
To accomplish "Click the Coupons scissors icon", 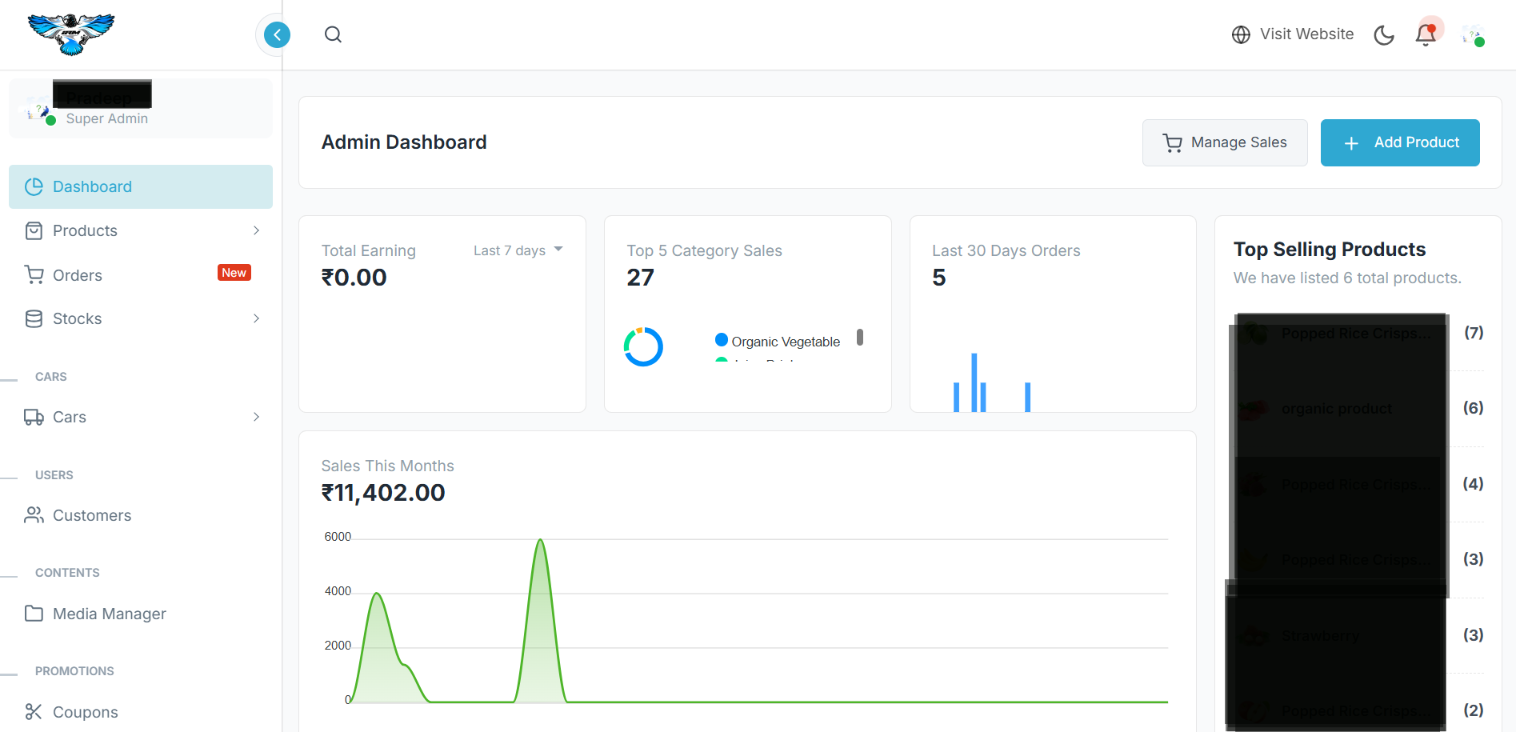I will coord(34,712).
